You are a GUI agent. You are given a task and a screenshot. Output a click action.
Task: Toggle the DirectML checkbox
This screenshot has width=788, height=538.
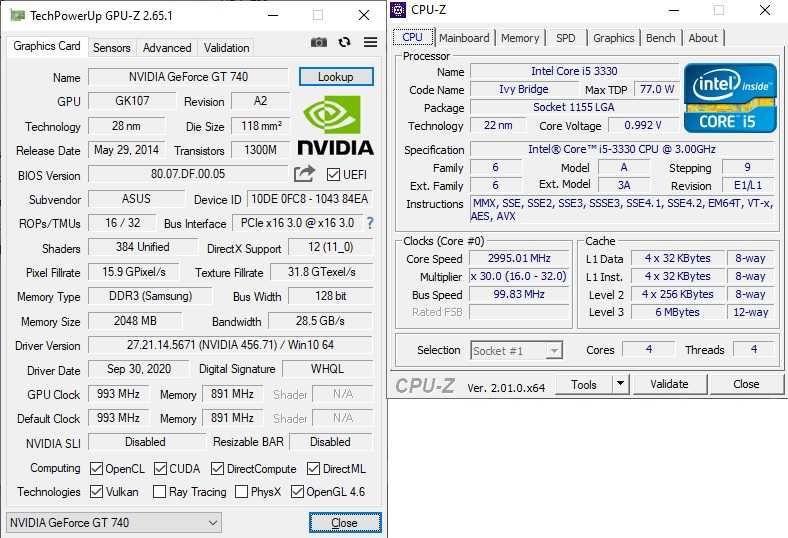coord(314,469)
